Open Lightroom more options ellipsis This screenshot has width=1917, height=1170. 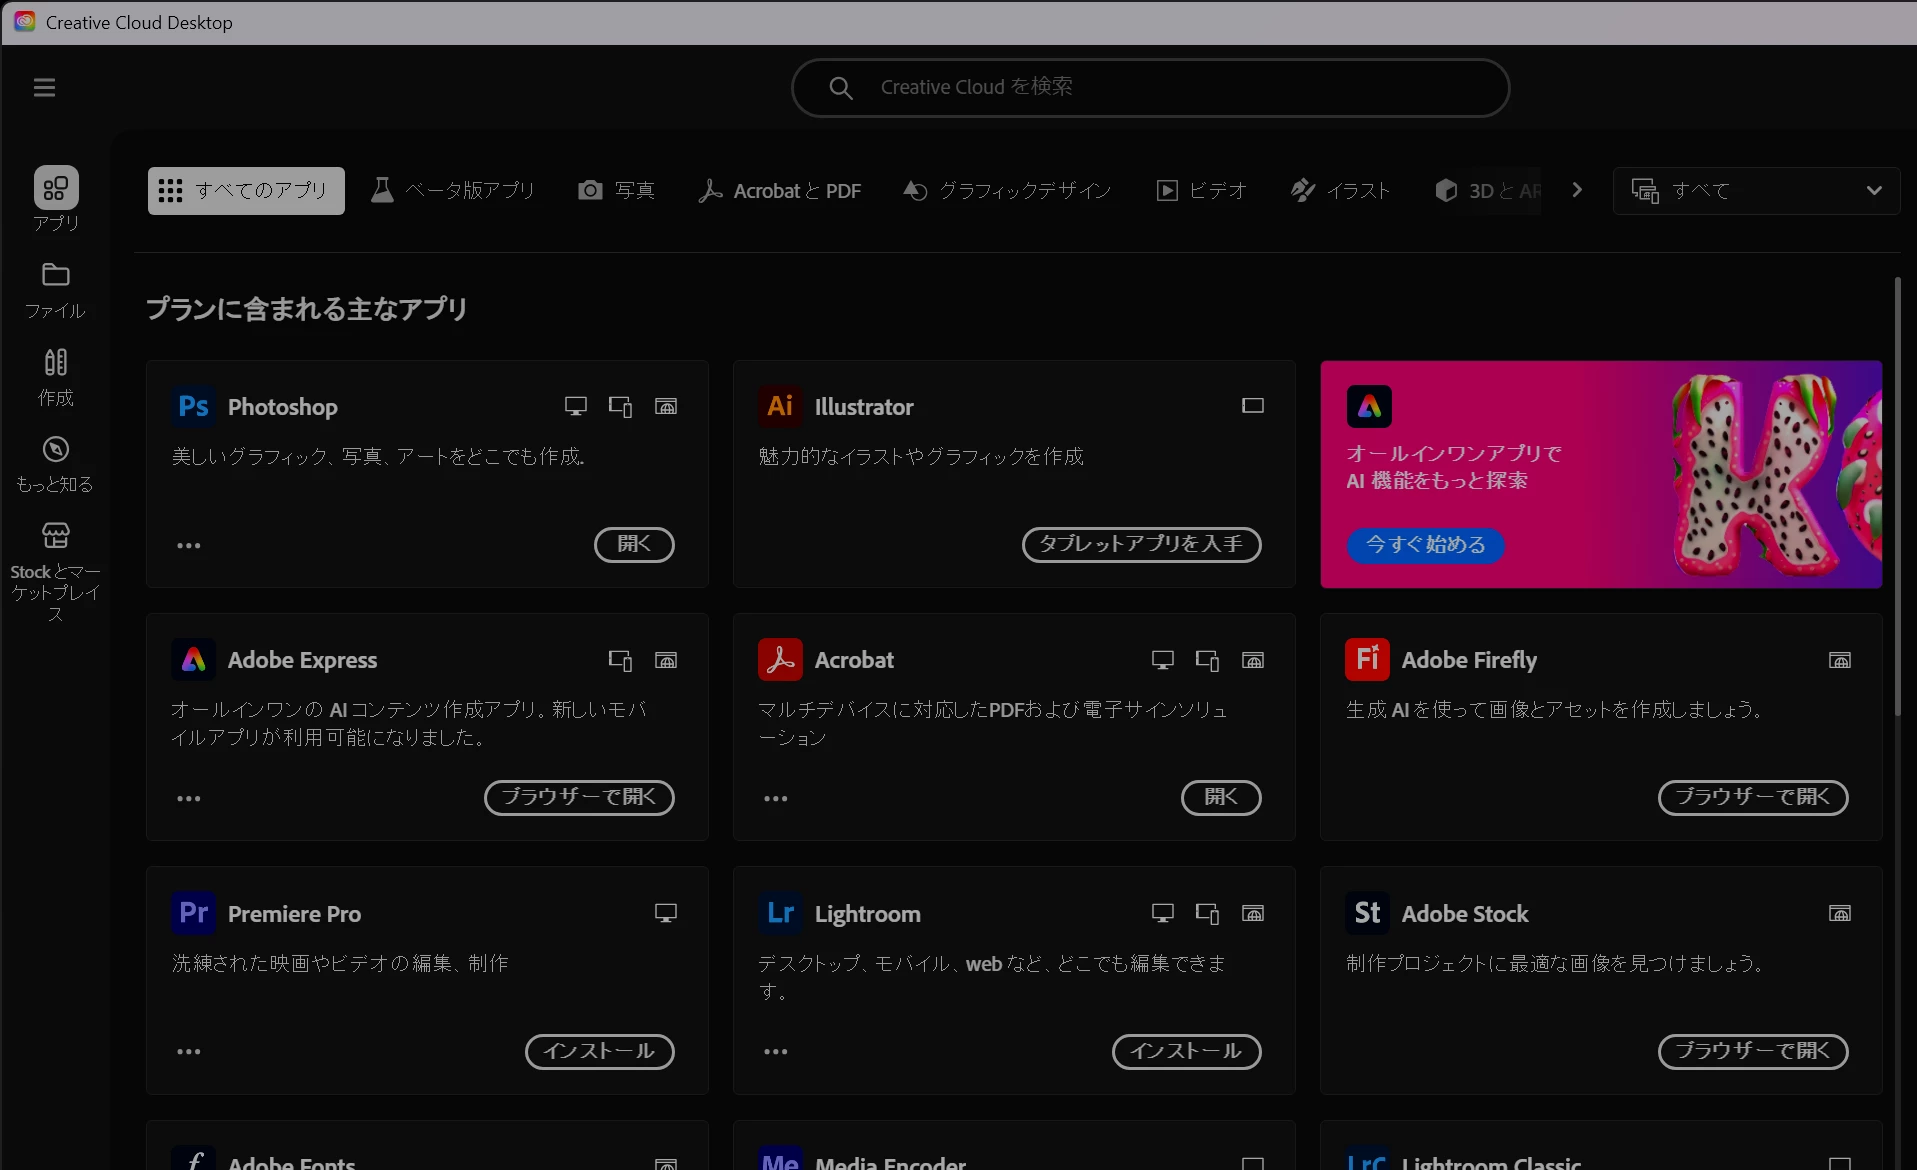[776, 1052]
